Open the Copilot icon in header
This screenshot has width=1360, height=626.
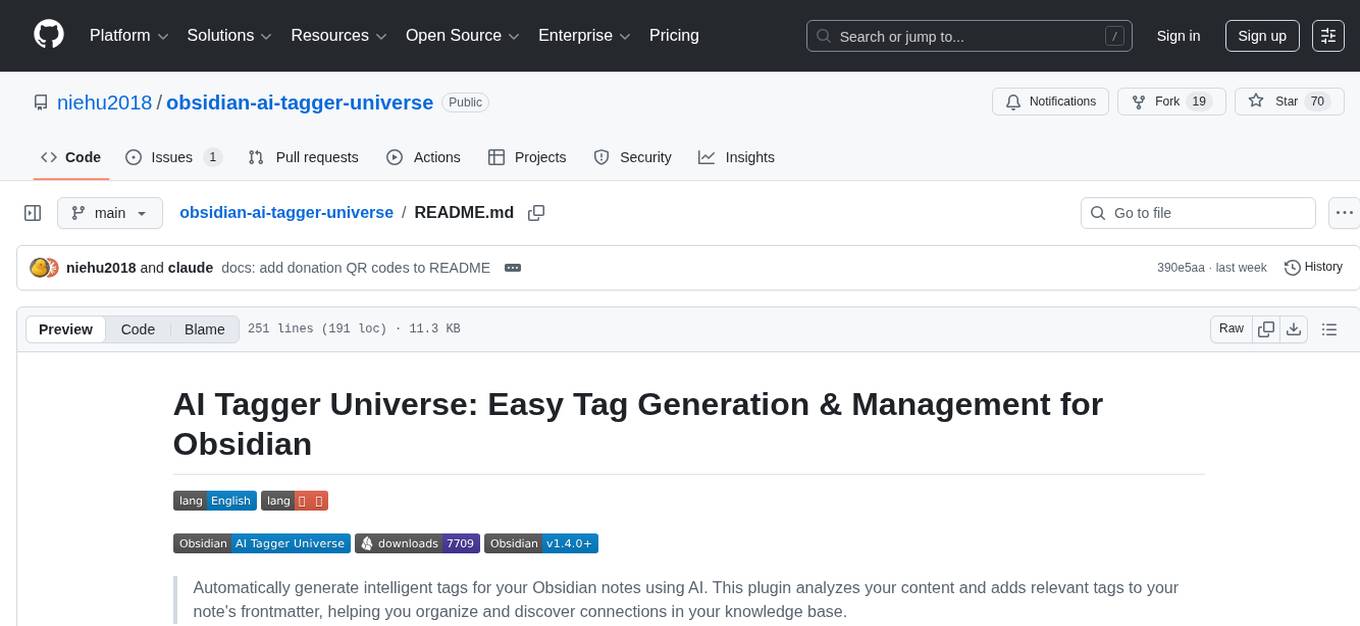tap(1328, 36)
